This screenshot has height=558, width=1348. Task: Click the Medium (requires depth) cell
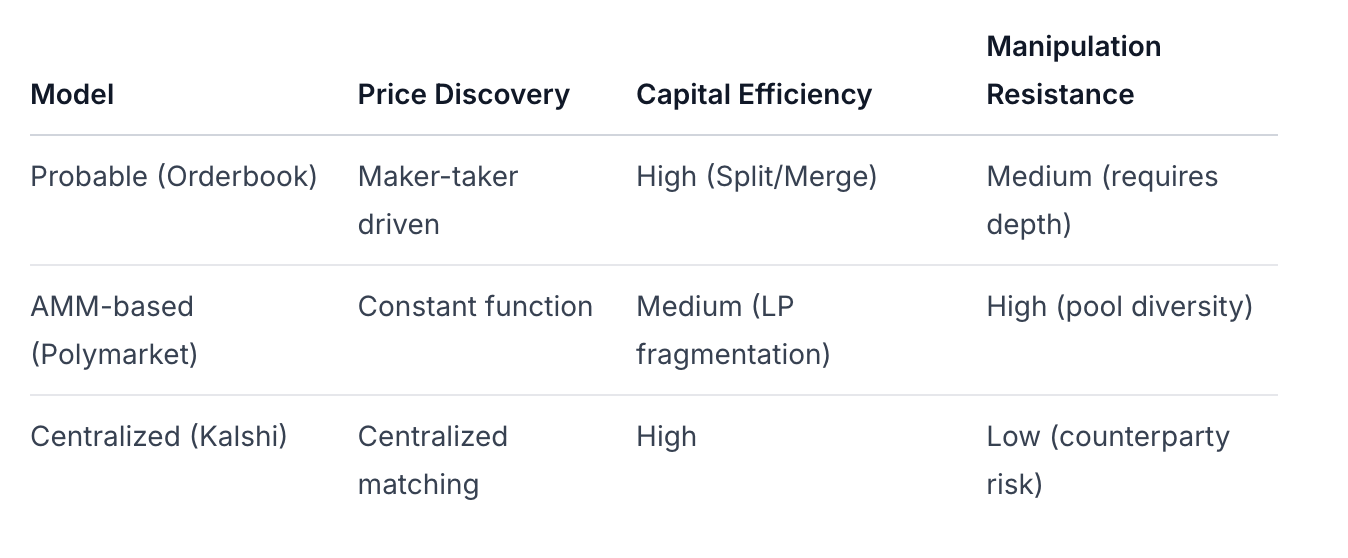[x=1102, y=200]
